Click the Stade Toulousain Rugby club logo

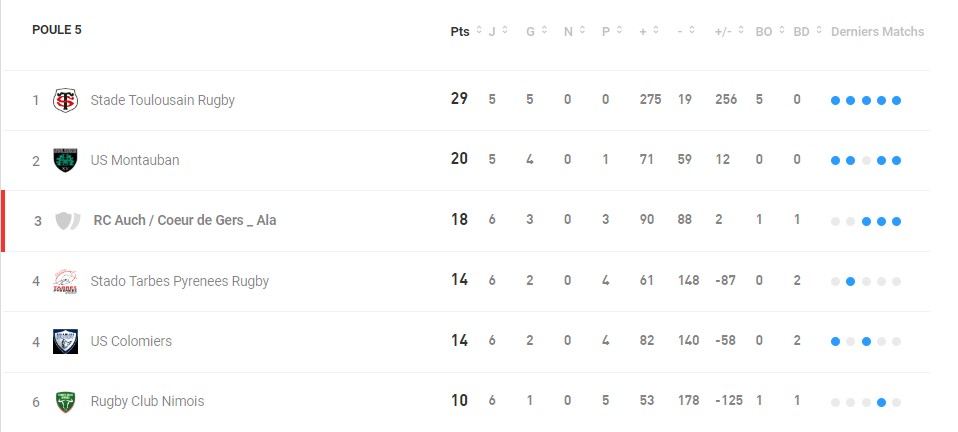[65, 100]
